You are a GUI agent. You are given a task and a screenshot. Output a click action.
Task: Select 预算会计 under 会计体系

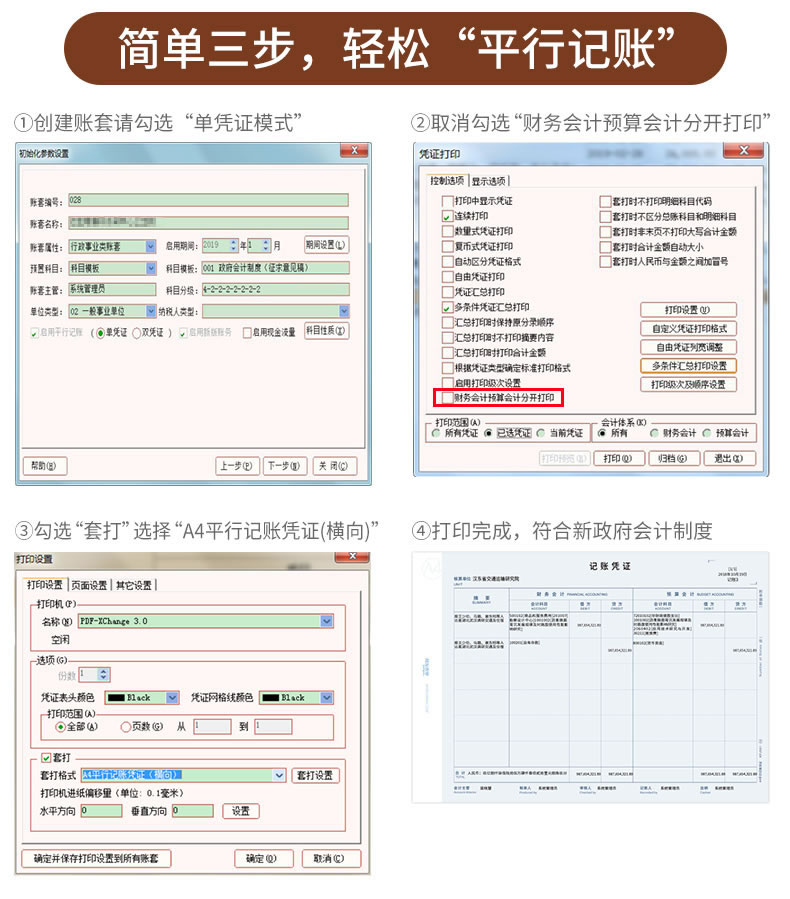click(x=707, y=433)
